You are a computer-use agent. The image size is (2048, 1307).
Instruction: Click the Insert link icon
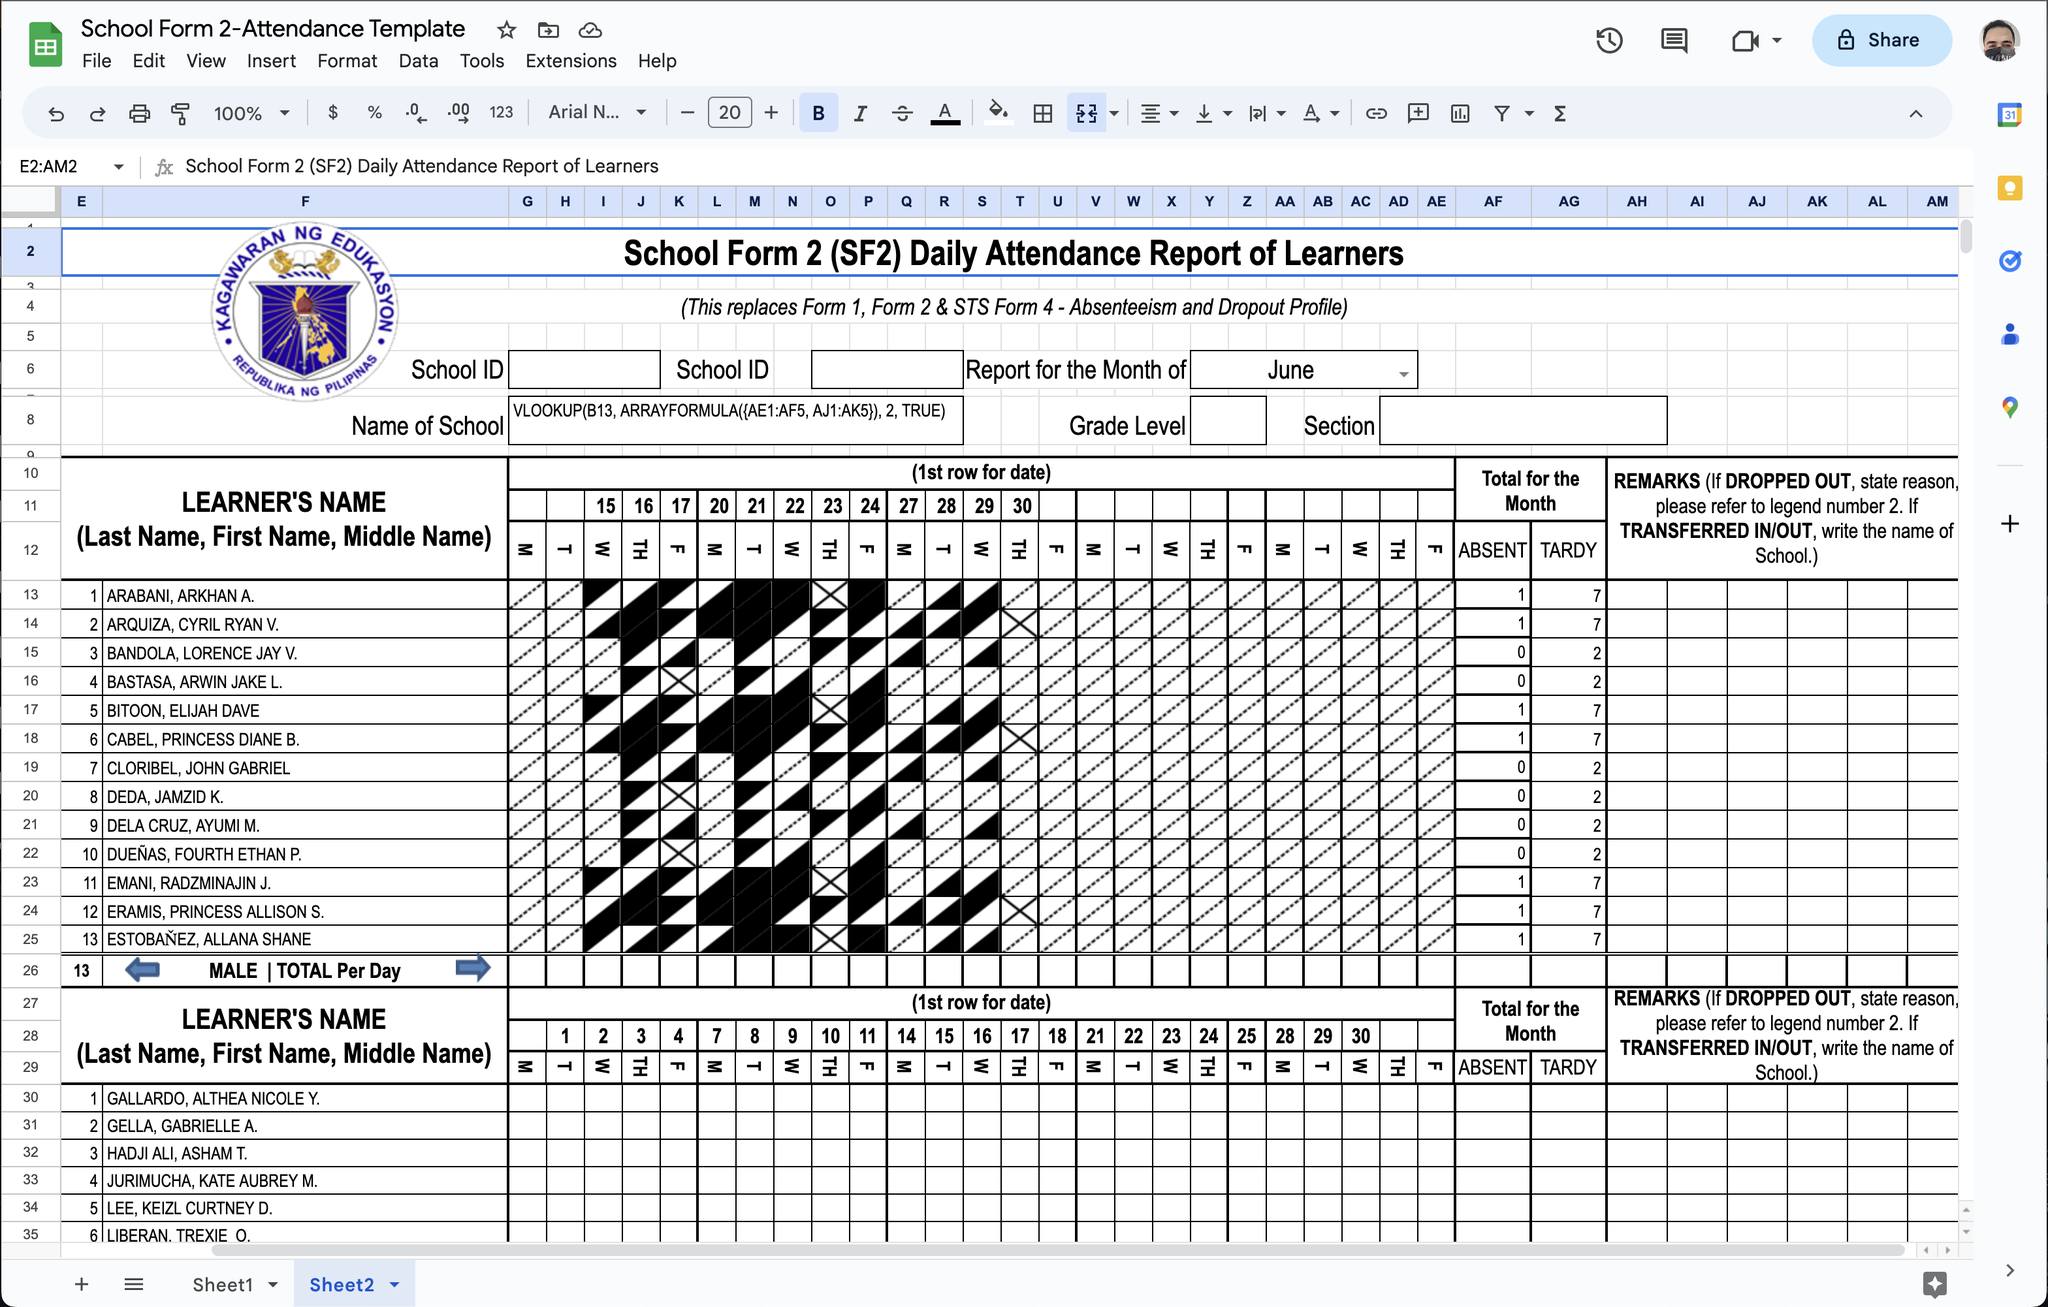[1376, 113]
